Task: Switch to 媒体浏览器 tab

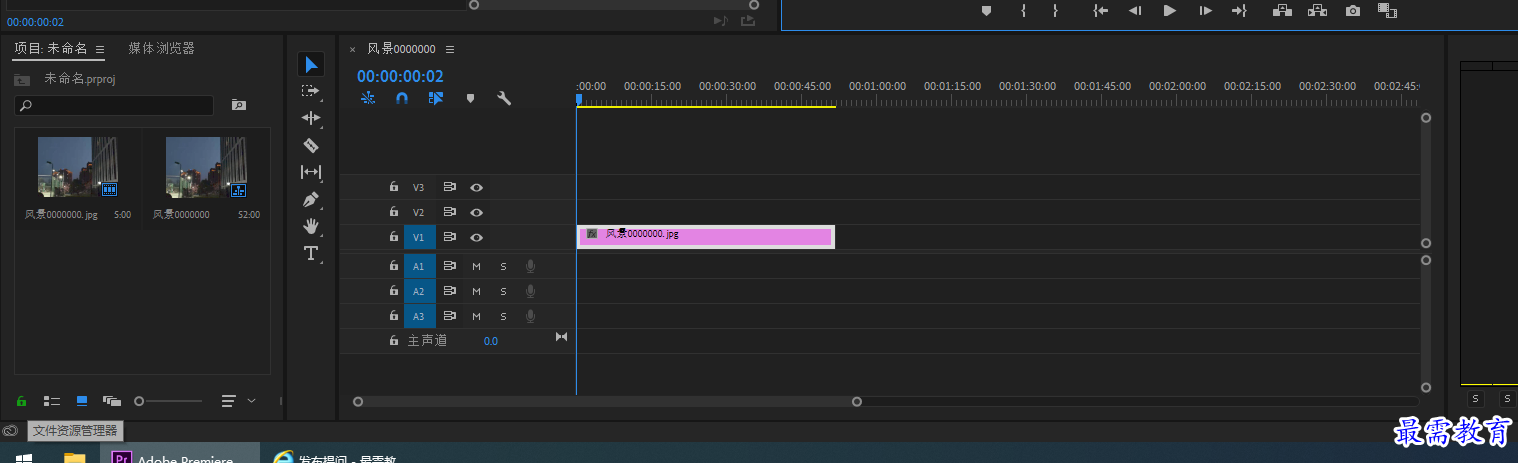Action: pos(161,48)
